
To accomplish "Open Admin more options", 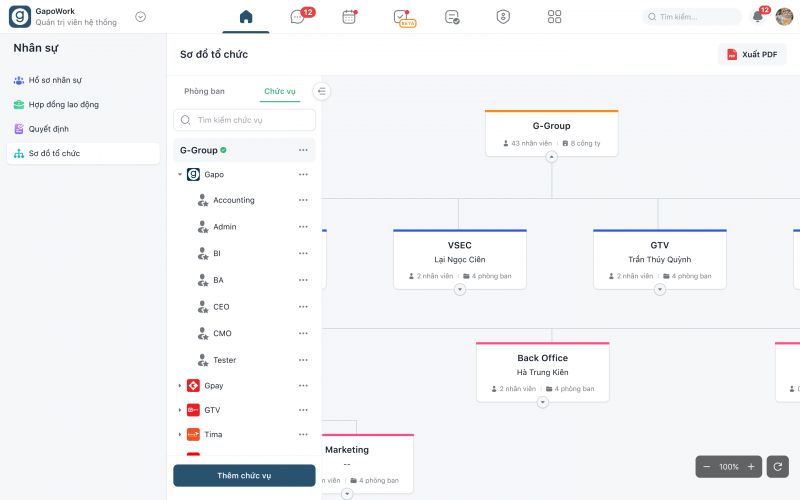I will point(303,227).
